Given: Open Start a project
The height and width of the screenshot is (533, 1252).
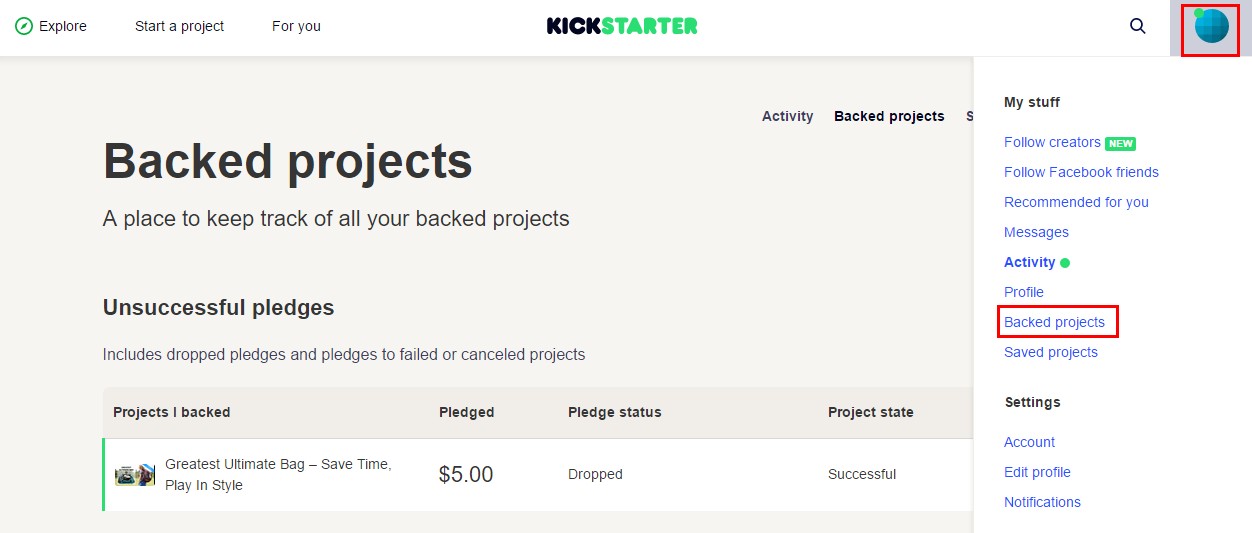Looking at the screenshot, I should (180, 26).
